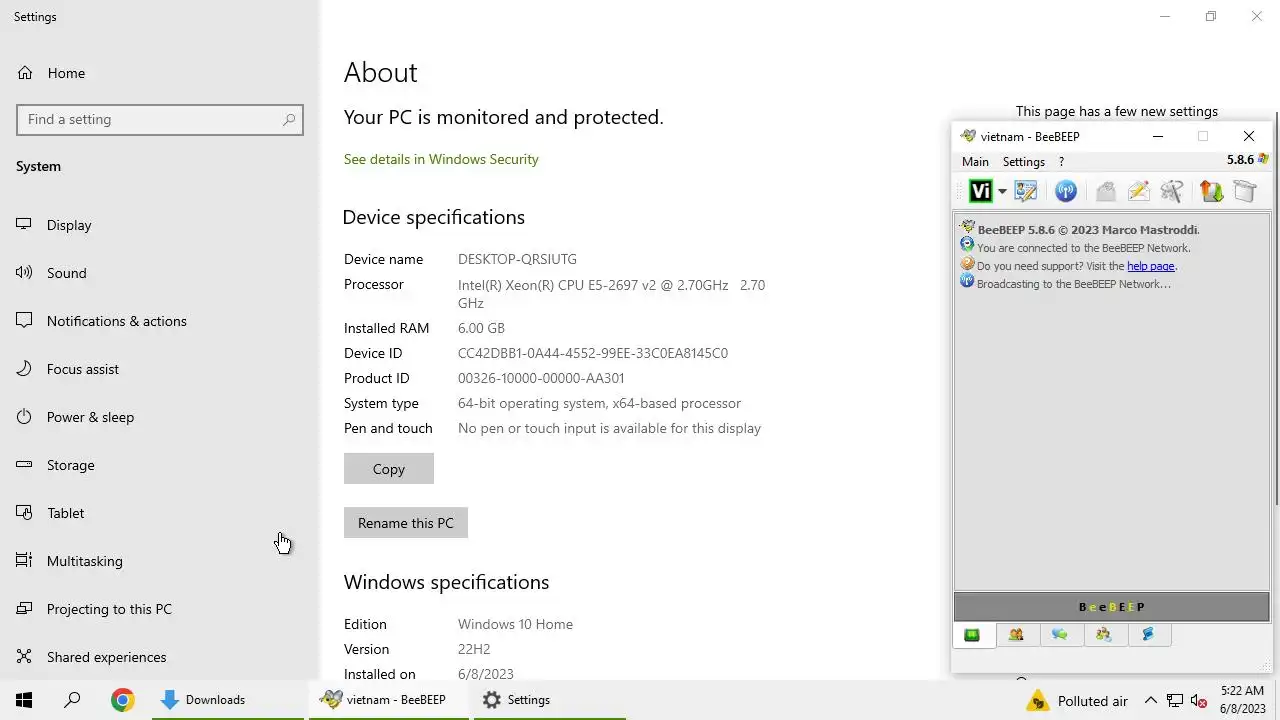The image size is (1280, 720).
Task: Click the antenna icon beside Broadcasting message
Action: coord(967,282)
